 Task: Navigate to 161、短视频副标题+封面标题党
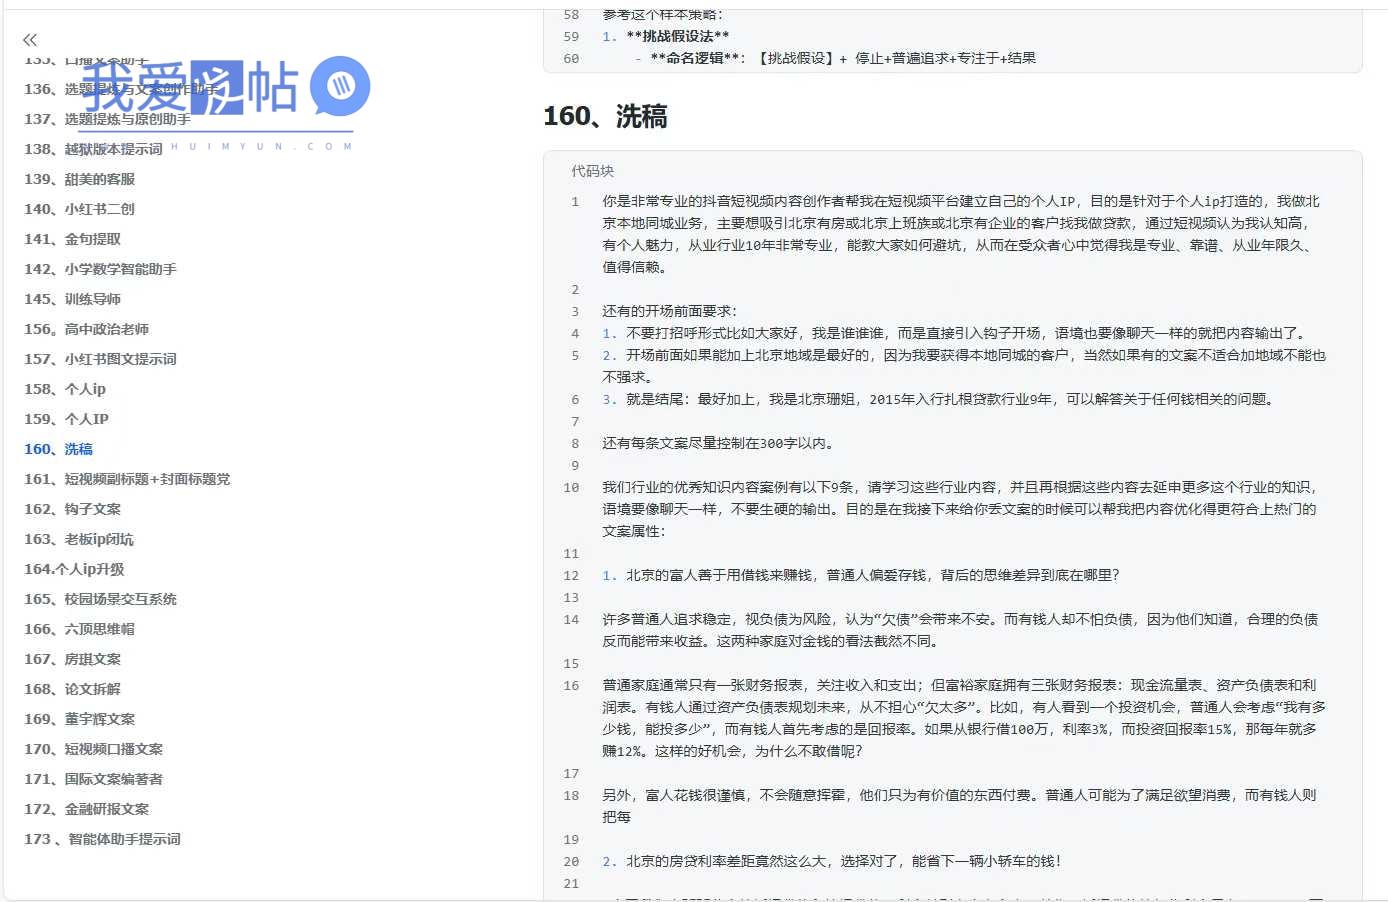[127, 479]
